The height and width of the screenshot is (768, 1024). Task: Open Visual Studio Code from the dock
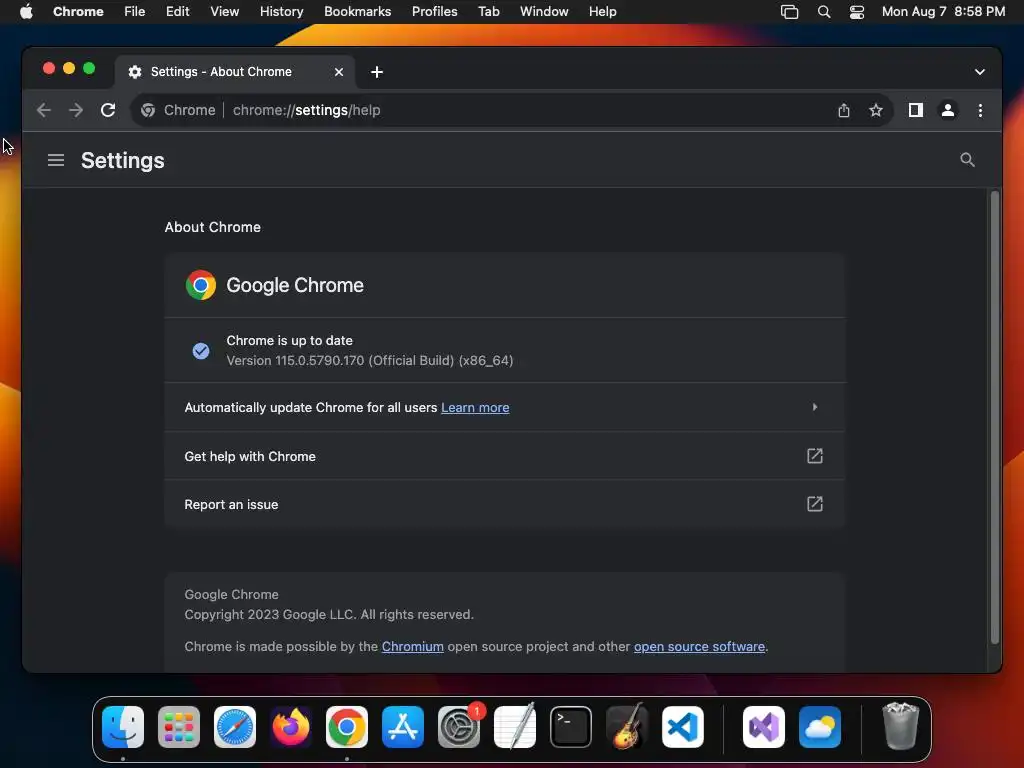682,726
